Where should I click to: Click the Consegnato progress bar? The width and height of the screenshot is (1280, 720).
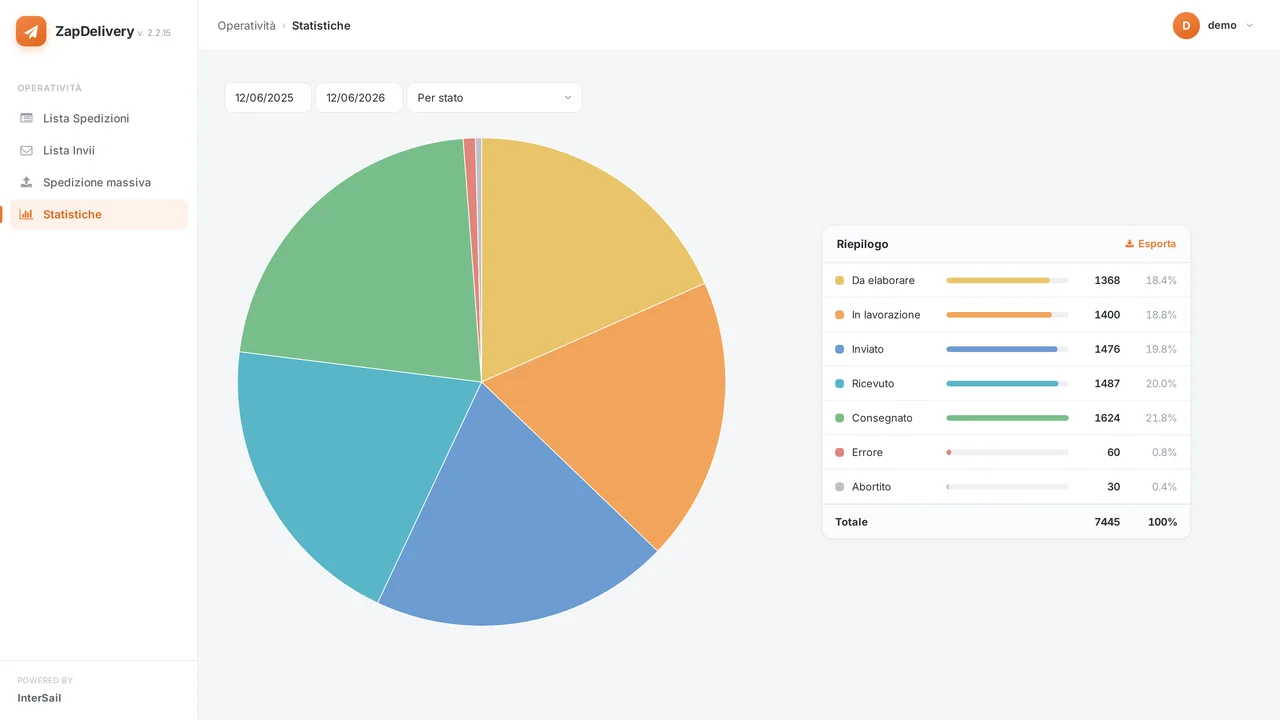pos(1007,418)
